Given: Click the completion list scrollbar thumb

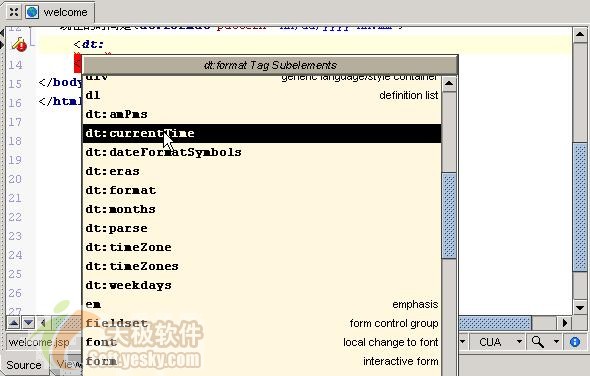Looking at the screenshot, I should click(449, 215).
